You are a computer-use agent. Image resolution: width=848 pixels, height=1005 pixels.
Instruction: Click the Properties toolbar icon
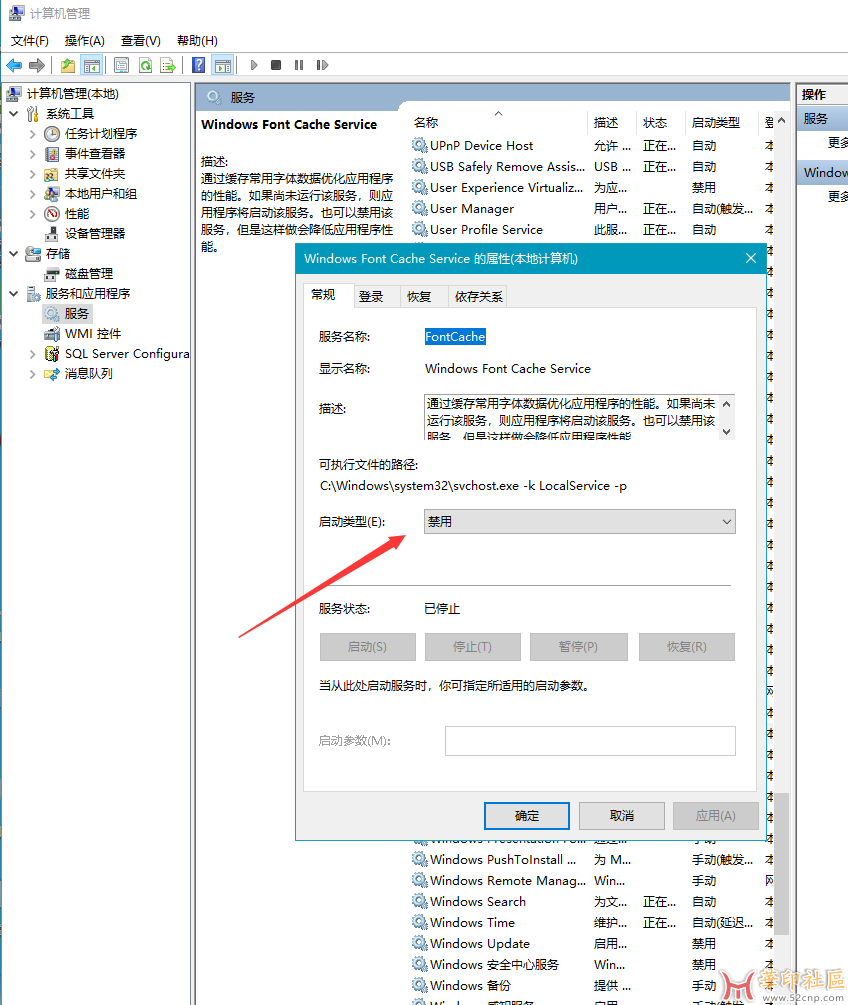tap(122, 65)
